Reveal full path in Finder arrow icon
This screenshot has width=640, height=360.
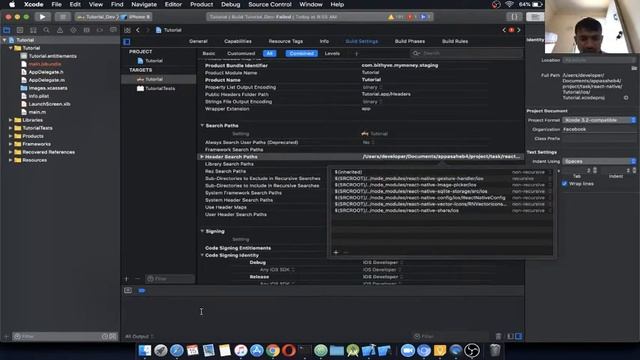point(626,98)
